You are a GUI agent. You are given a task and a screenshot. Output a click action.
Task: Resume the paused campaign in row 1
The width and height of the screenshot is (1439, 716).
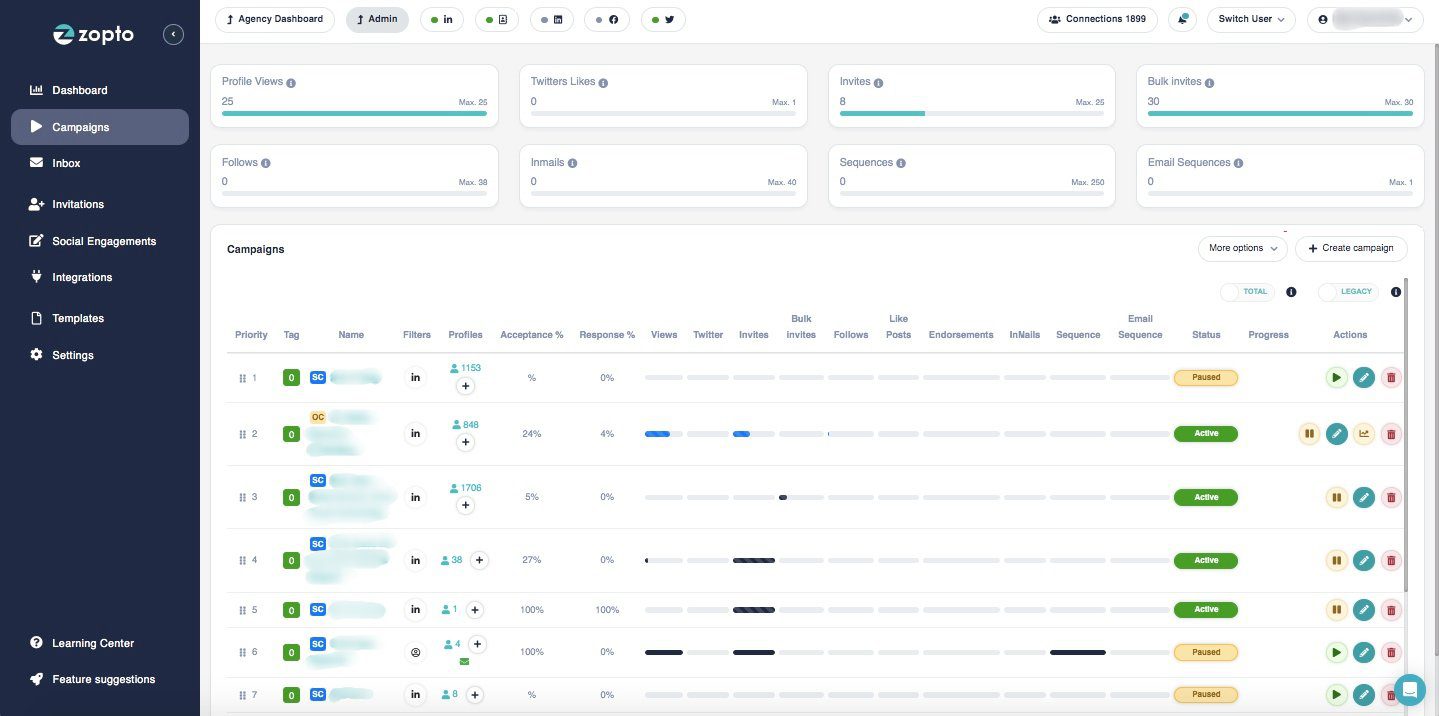(x=1337, y=377)
